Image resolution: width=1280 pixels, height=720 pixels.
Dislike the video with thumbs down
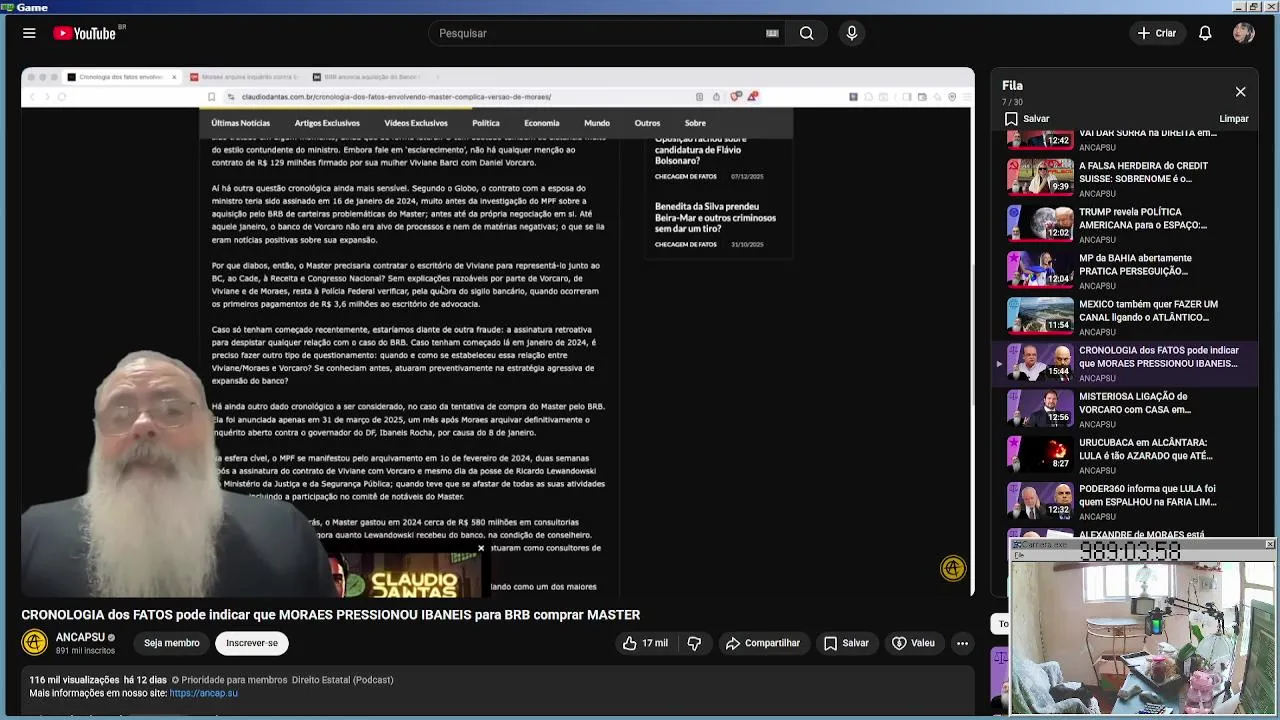click(x=694, y=643)
